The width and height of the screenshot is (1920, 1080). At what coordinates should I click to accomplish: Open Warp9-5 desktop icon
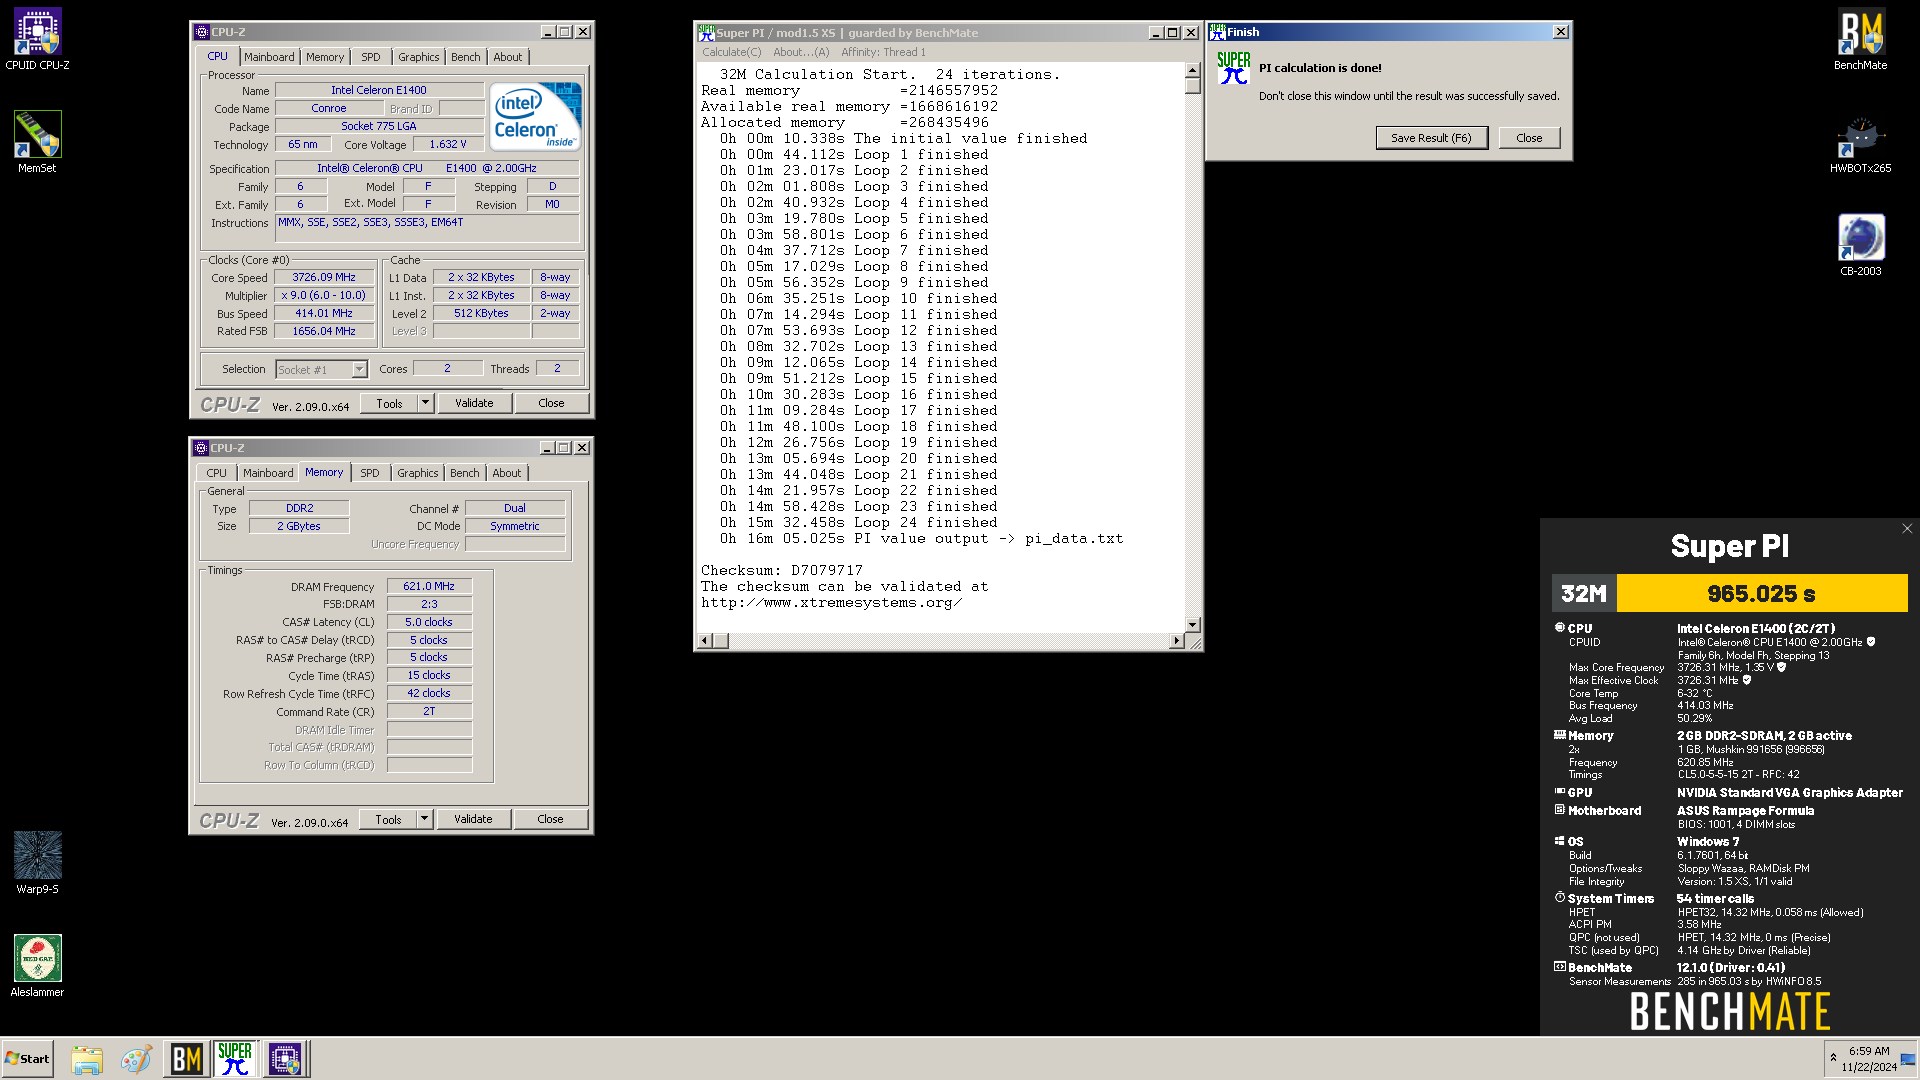click(37, 862)
